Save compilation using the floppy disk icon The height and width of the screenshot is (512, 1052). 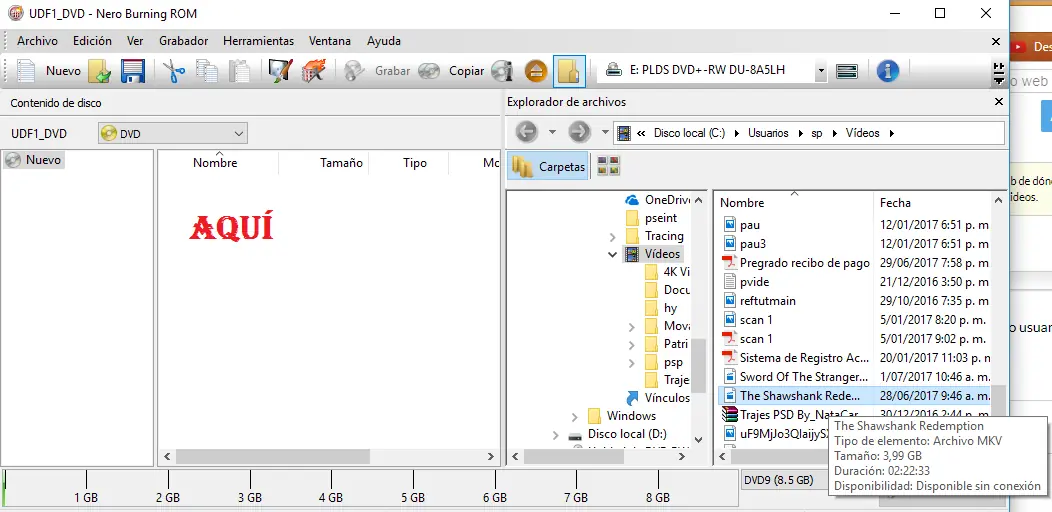133,70
